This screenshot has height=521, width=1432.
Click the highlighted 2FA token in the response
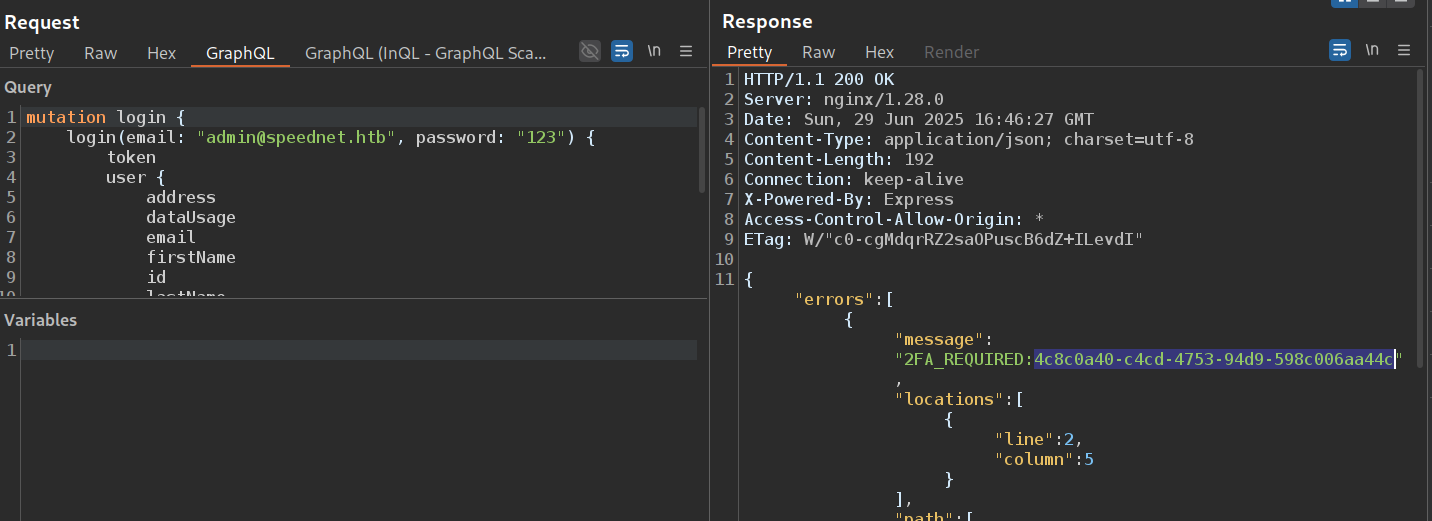coord(1213,359)
